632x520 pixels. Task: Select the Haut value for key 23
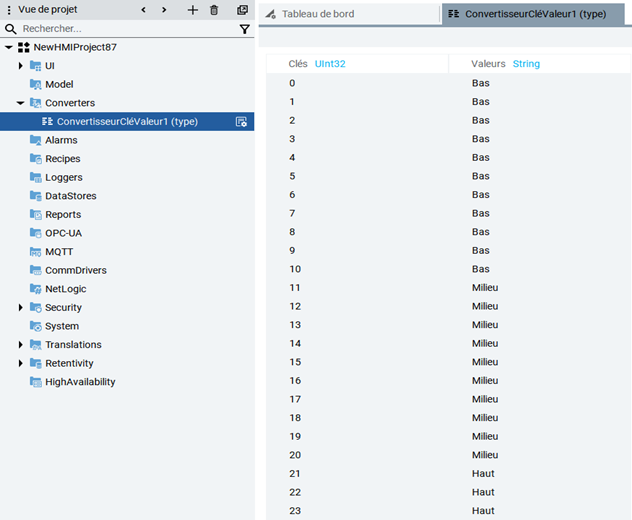coord(483,511)
